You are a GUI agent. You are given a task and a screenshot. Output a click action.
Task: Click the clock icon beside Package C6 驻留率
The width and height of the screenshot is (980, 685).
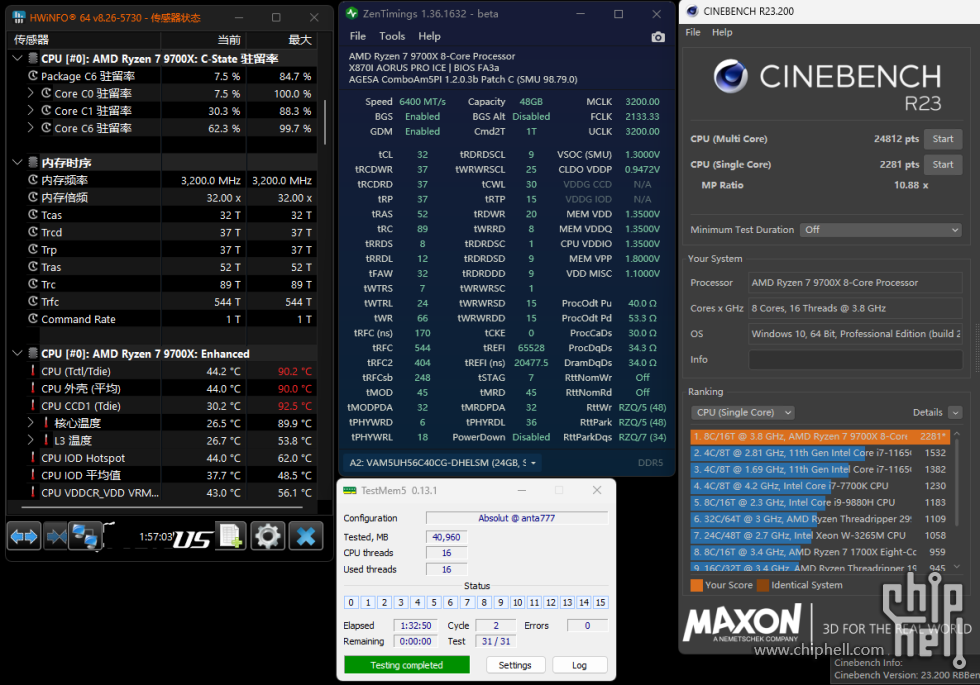(x=33, y=76)
